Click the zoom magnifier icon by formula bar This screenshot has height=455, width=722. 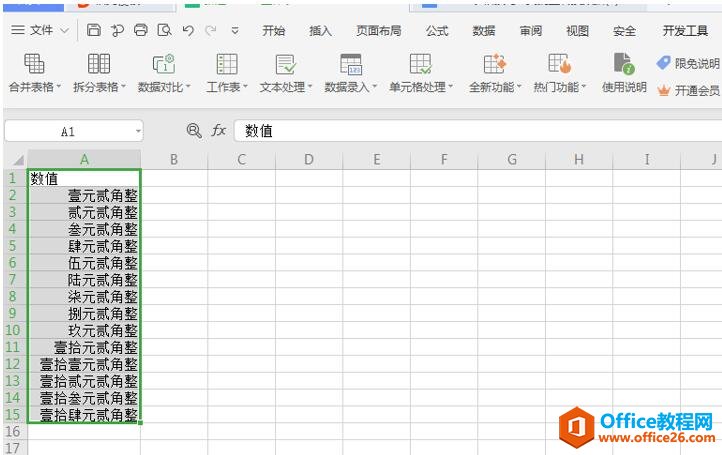click(194, 131)
